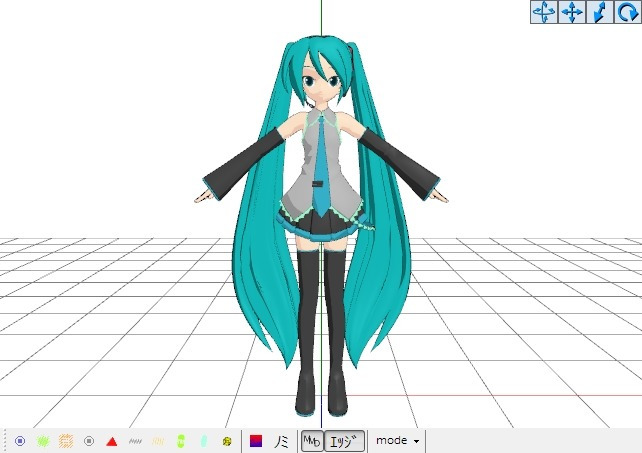Toggle the pale cyan oval display icon

[x=204, y=441]
